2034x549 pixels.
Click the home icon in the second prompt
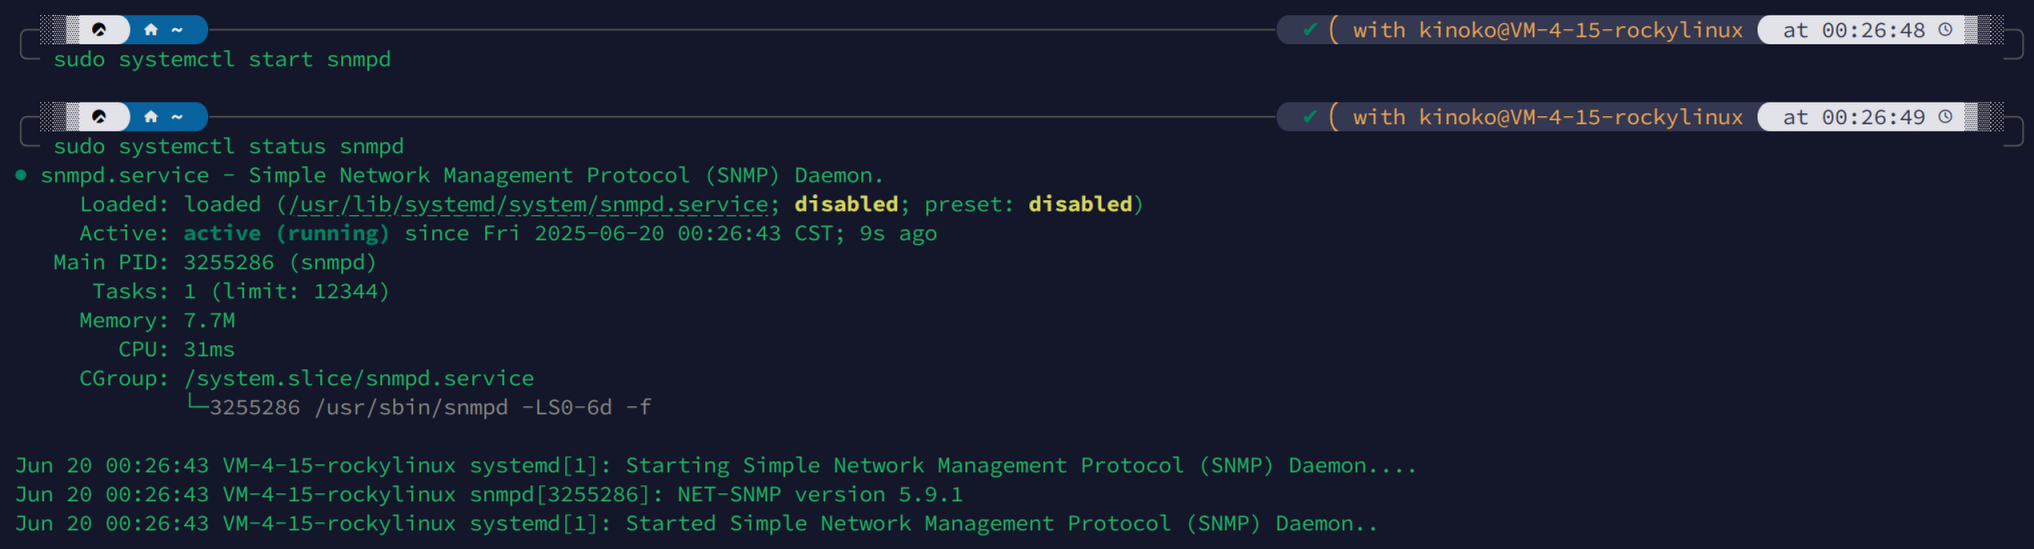(151, 117)
